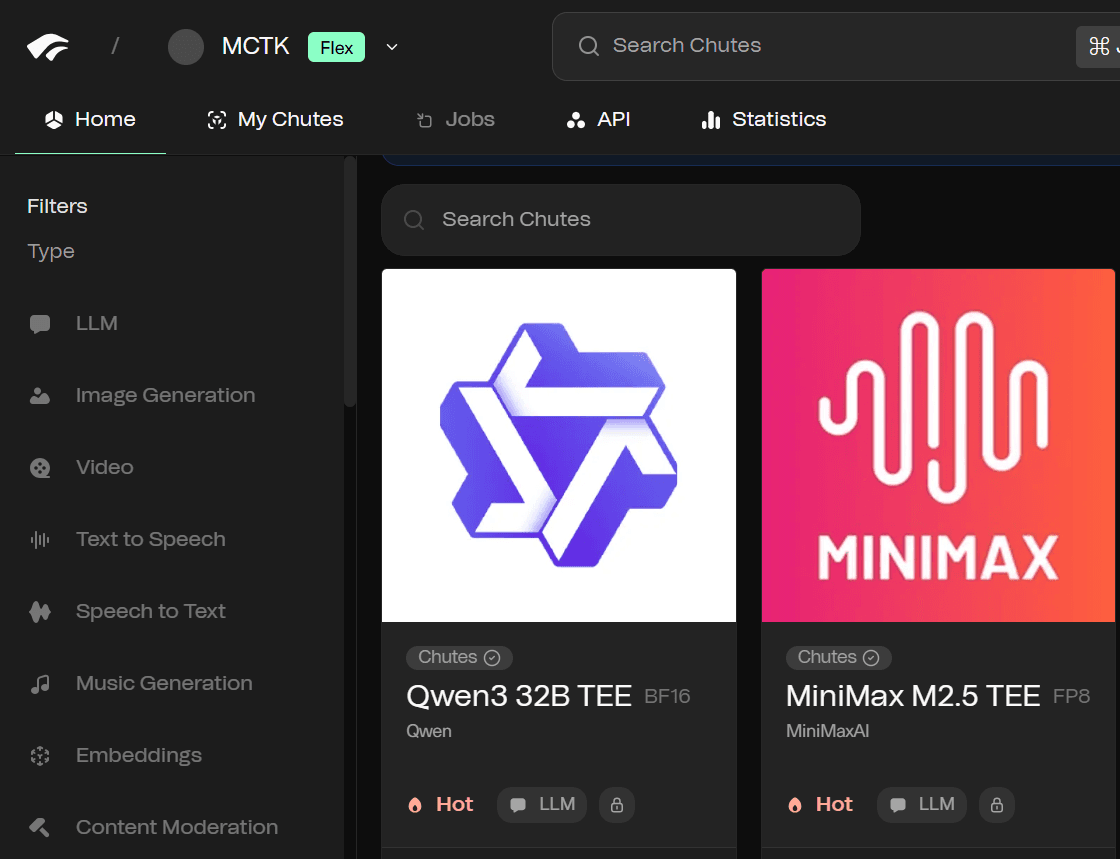
Task: Expand the MCTK account dropdown chevron
Action: [392, 47]
